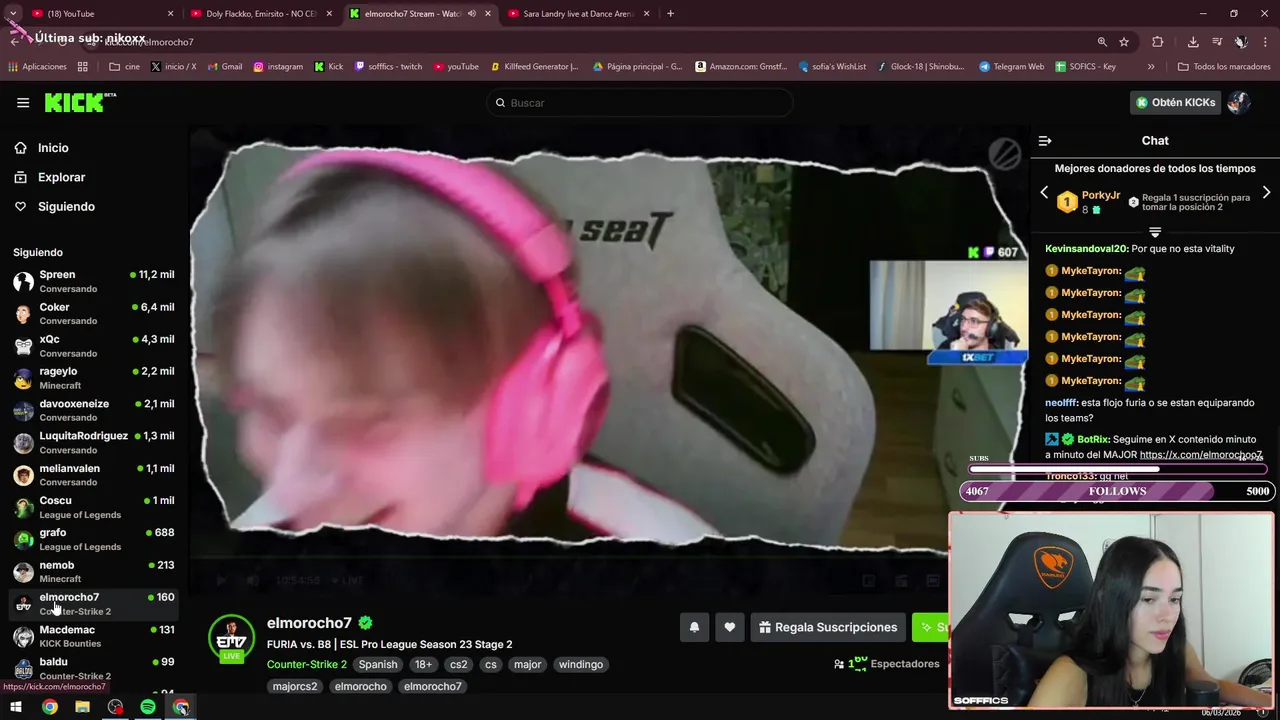
Task: Open the Coker channel in the sidebar
Action: [94, 313]
